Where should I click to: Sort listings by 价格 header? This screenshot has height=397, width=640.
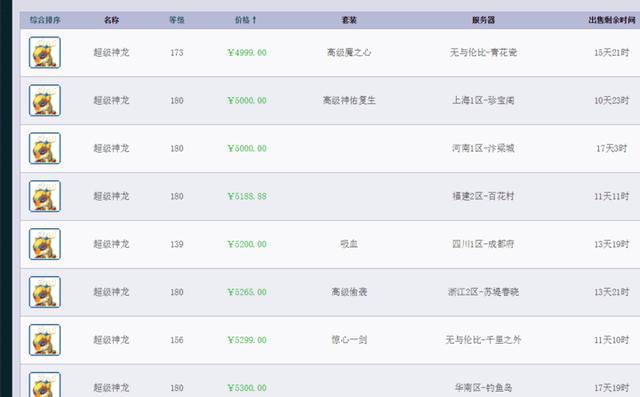coord(246,20)
